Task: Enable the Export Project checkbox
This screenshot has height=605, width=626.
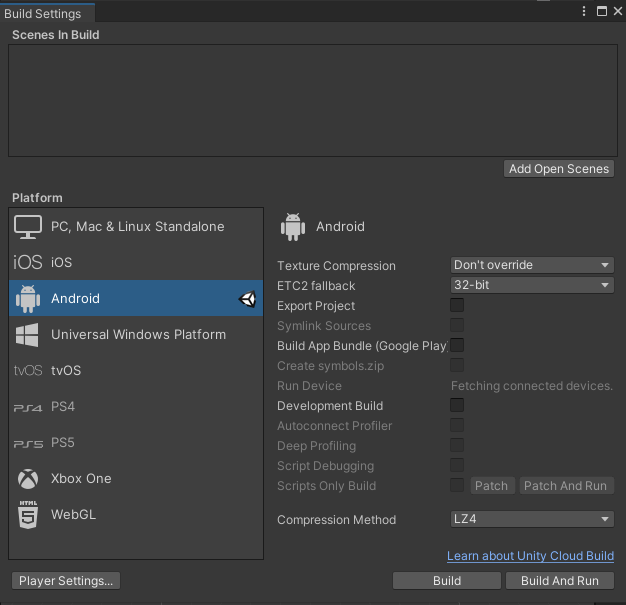Action: tap(457, 305)
